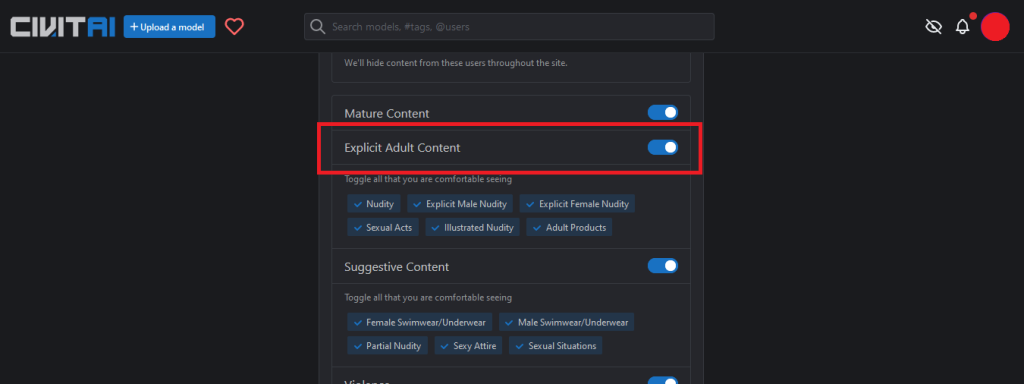Viewport: 1024px width, 384px height.
Task: Uncheck the Explicit Male Nudity chip
Action: pyautogui.click(x=460, y=204)
